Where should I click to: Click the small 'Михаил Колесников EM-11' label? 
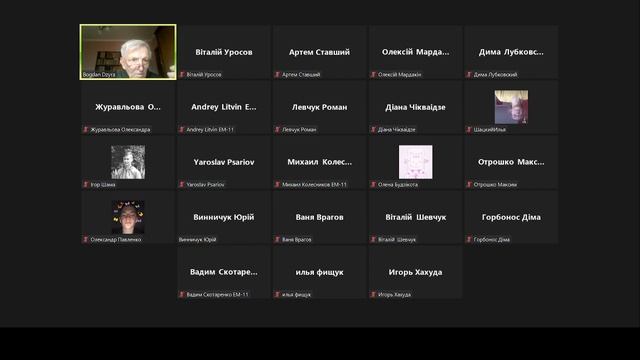(314, 185)
